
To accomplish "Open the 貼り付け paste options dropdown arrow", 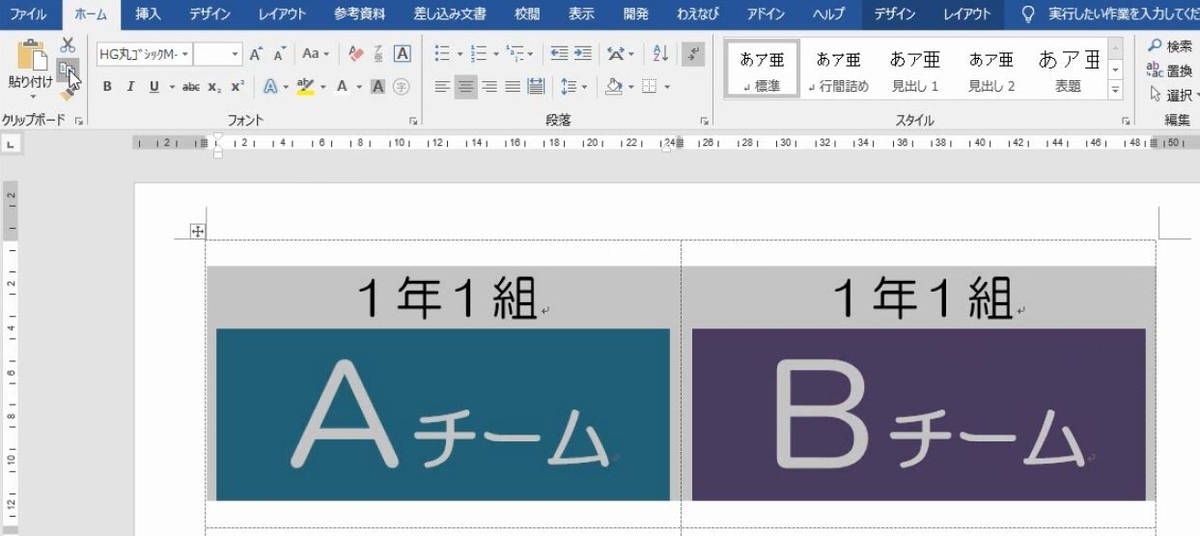I will [31, 97].
